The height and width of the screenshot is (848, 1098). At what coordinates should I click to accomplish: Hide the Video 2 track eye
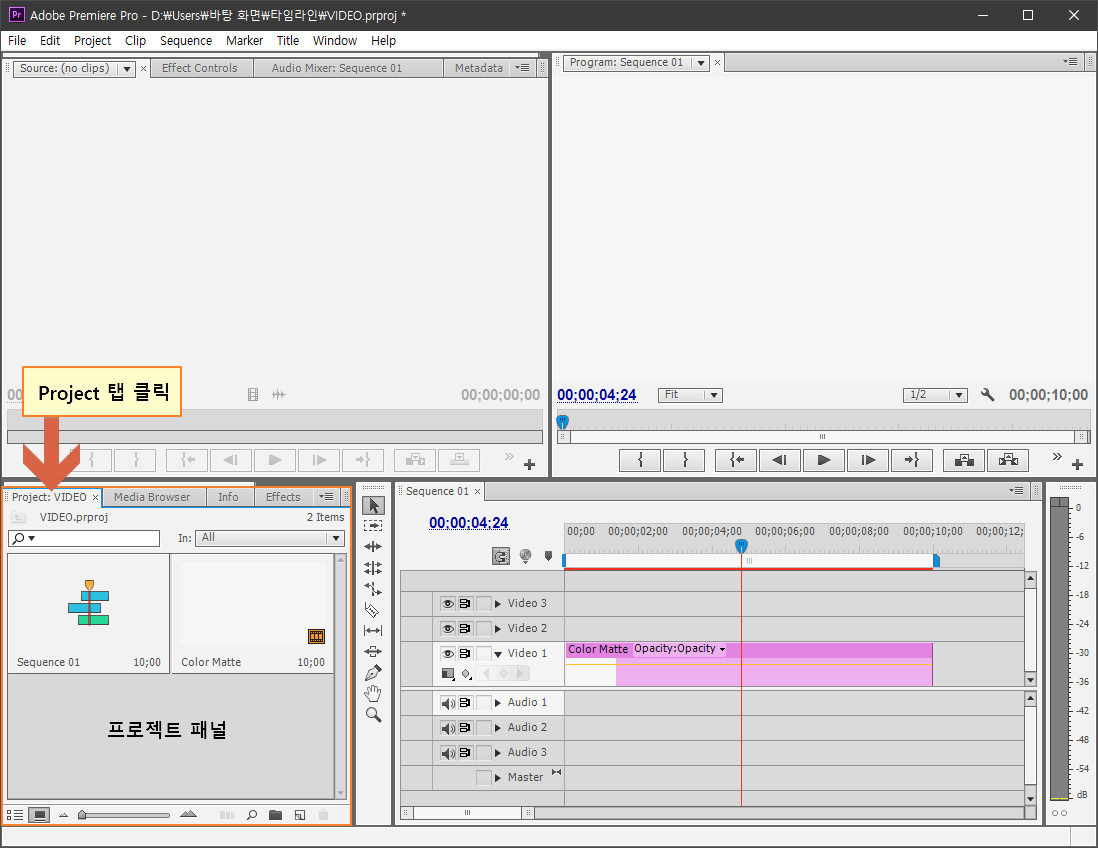pyautogui.click(x=448, y=629)
